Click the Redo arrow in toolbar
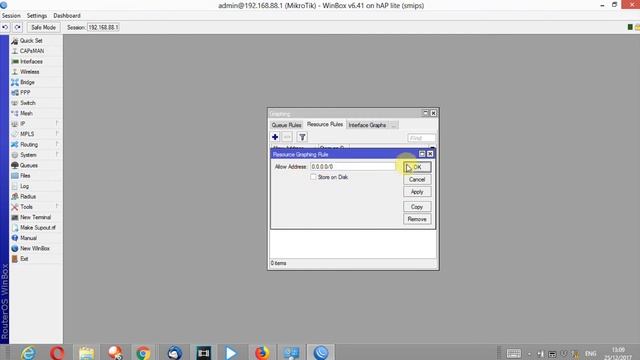Screen dimensions: 640x360 (17, 27)
